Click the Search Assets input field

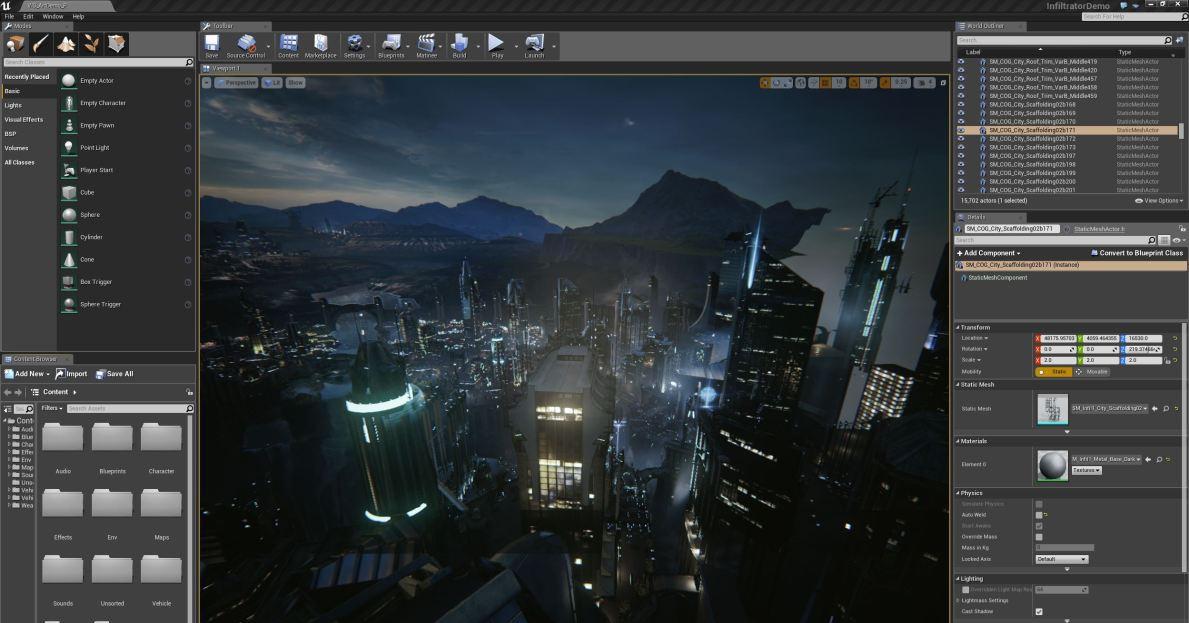[130, 409]
